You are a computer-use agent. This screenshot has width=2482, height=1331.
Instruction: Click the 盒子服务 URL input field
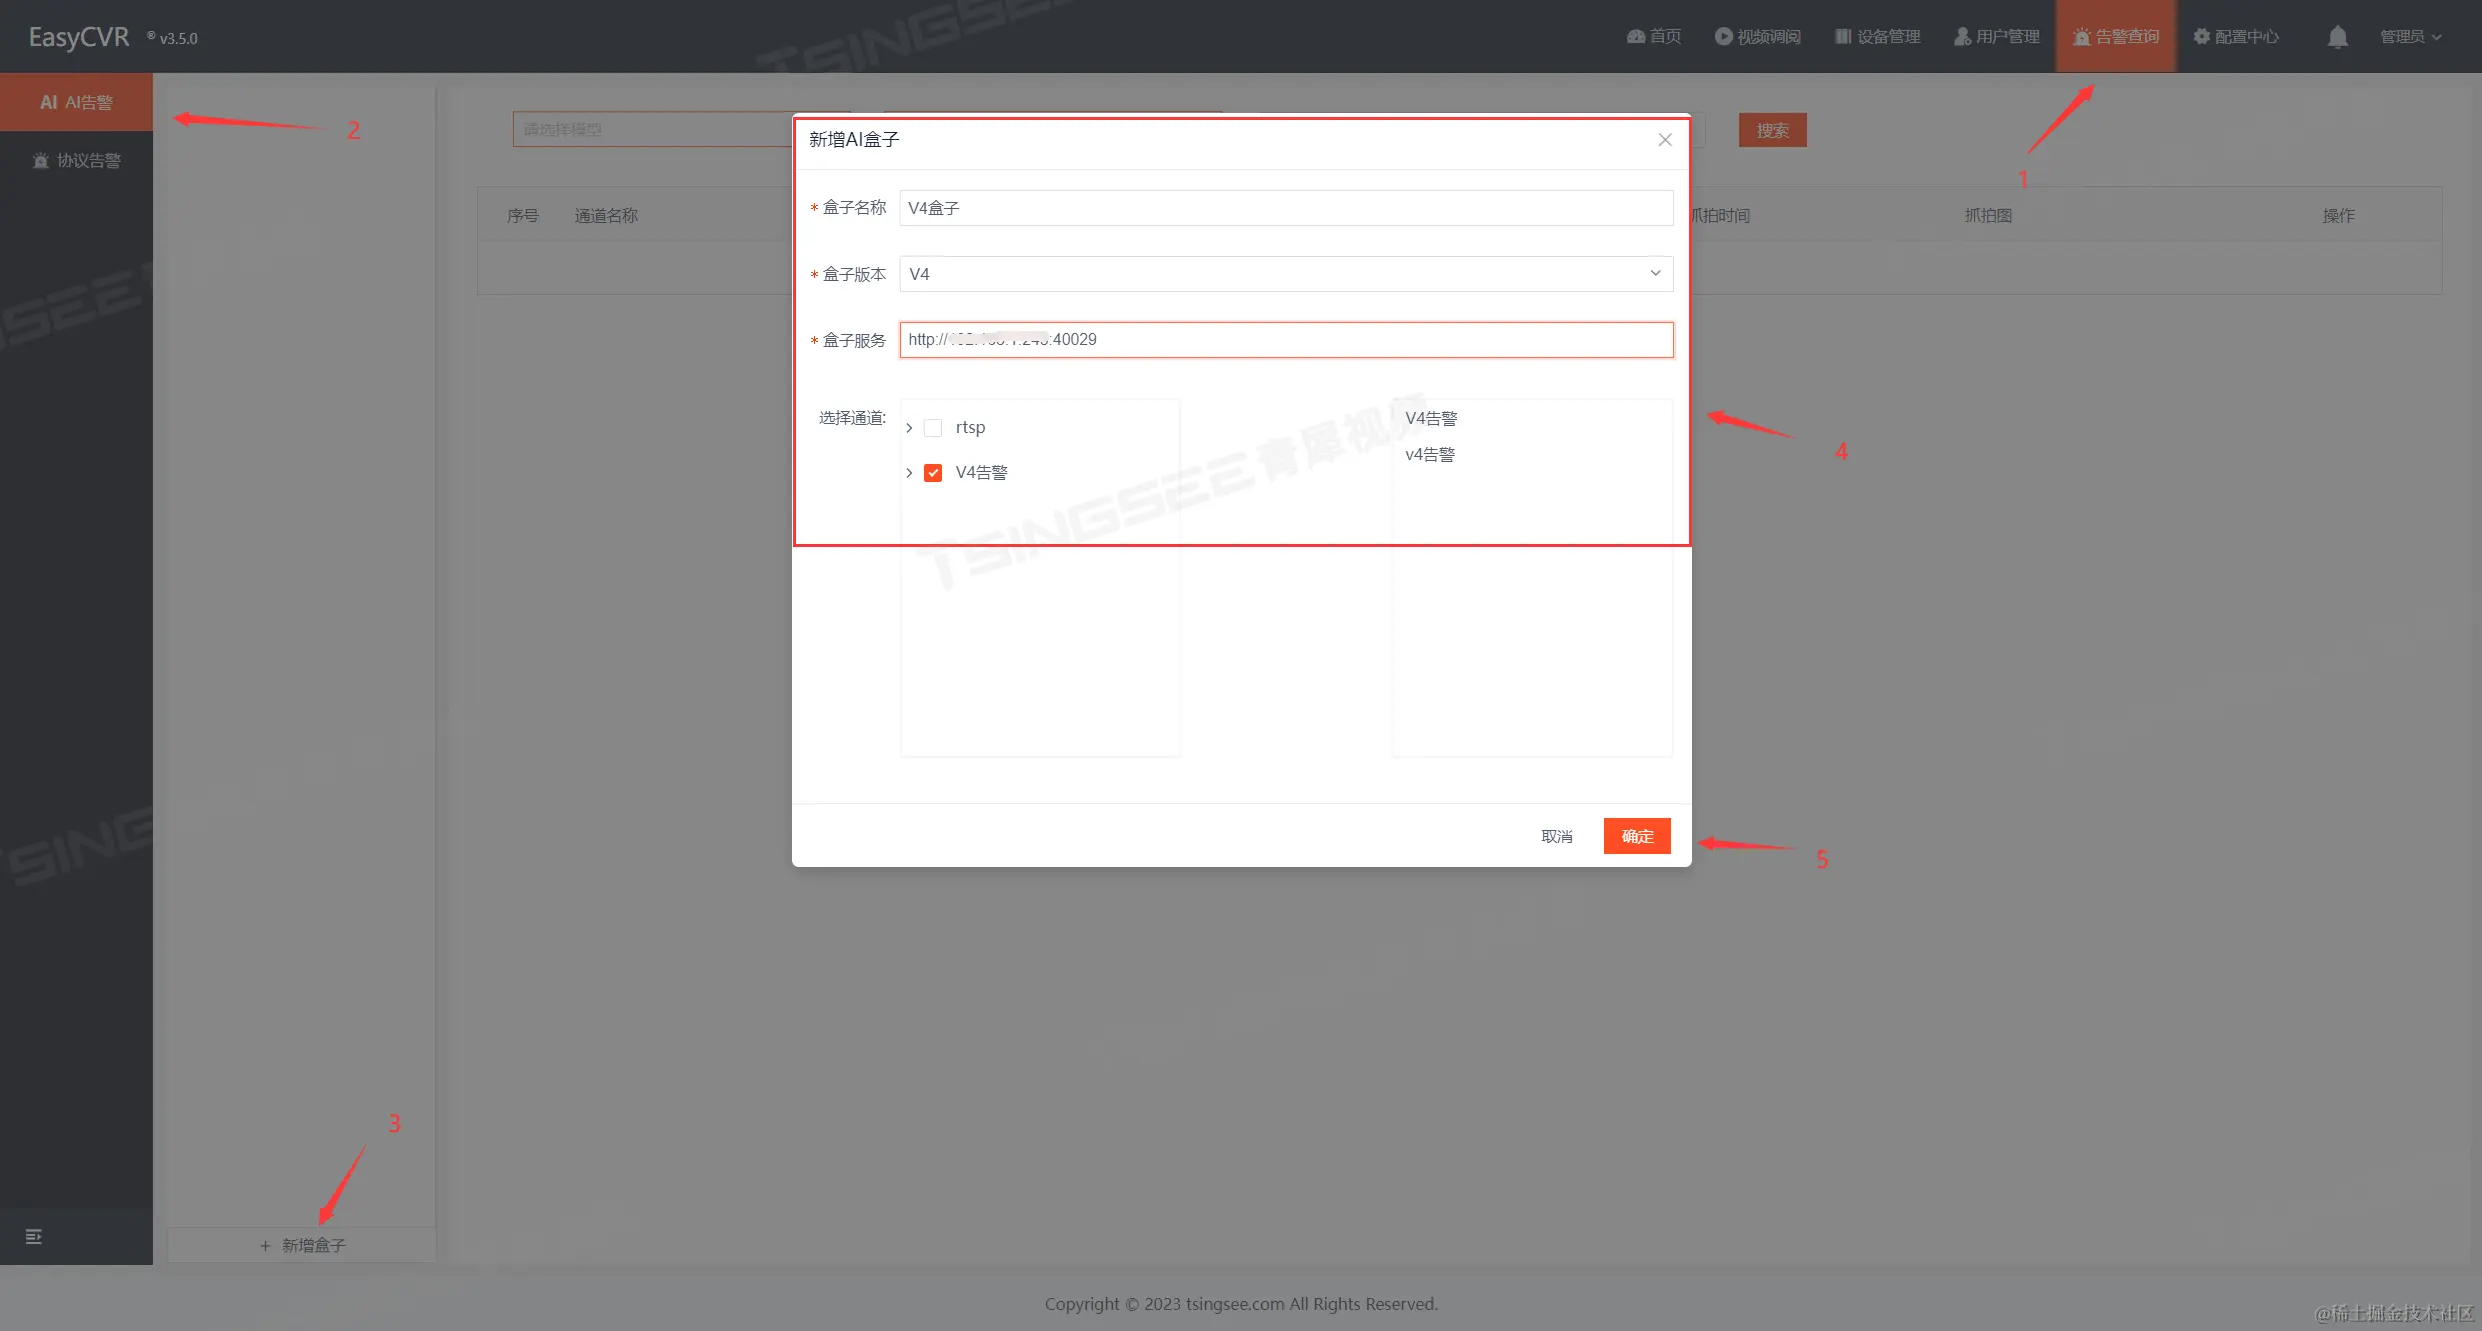1285,340
